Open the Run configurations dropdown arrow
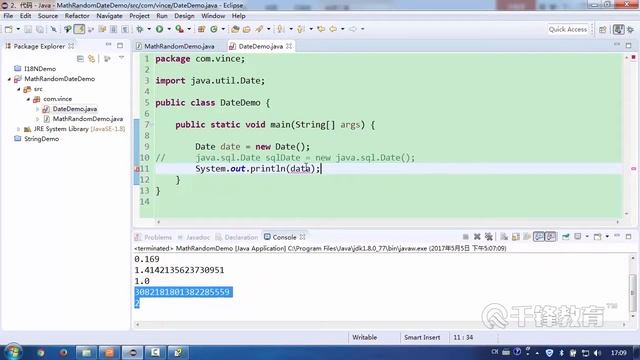Viewport: 640px width, 360px height. [x=169, y=29]
